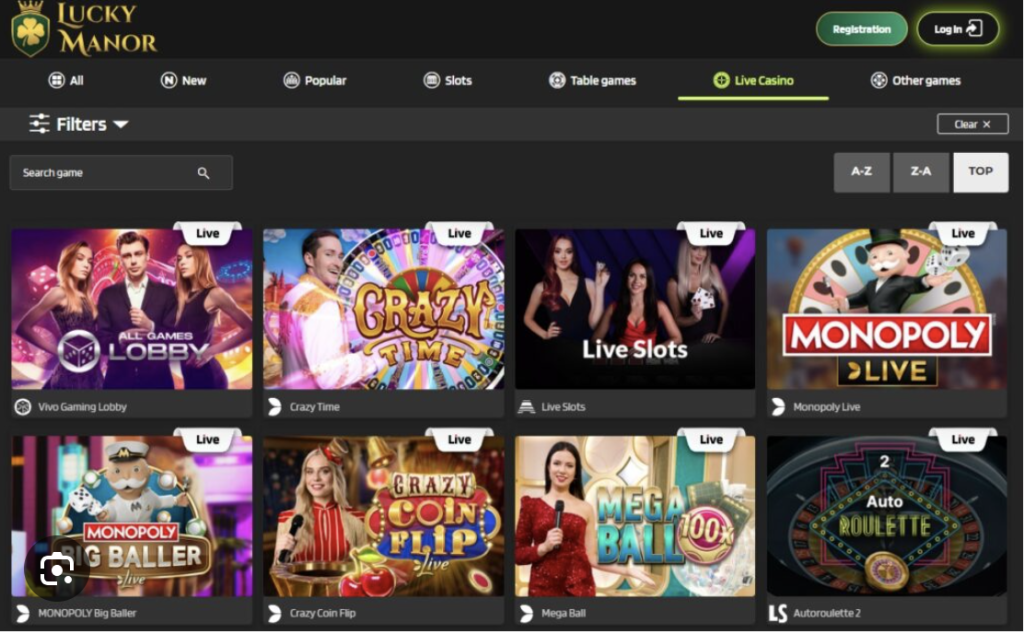Click the magnifier search icon
The height and width of the screenshot is (634, 1024).
(x=204, y=173)
